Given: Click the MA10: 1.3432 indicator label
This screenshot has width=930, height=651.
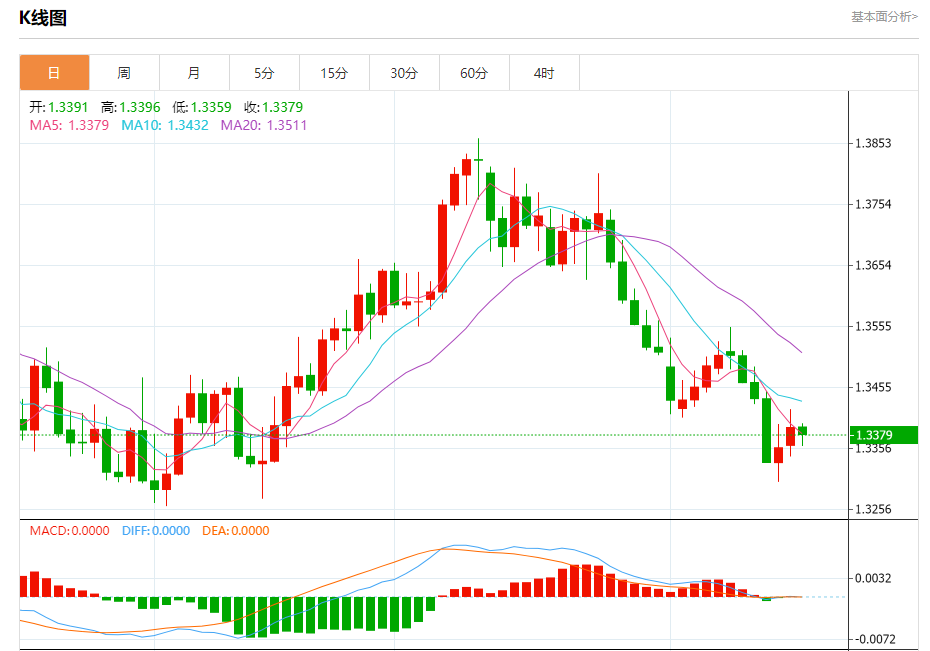Looking at the screenshot, I should [165, 125].
